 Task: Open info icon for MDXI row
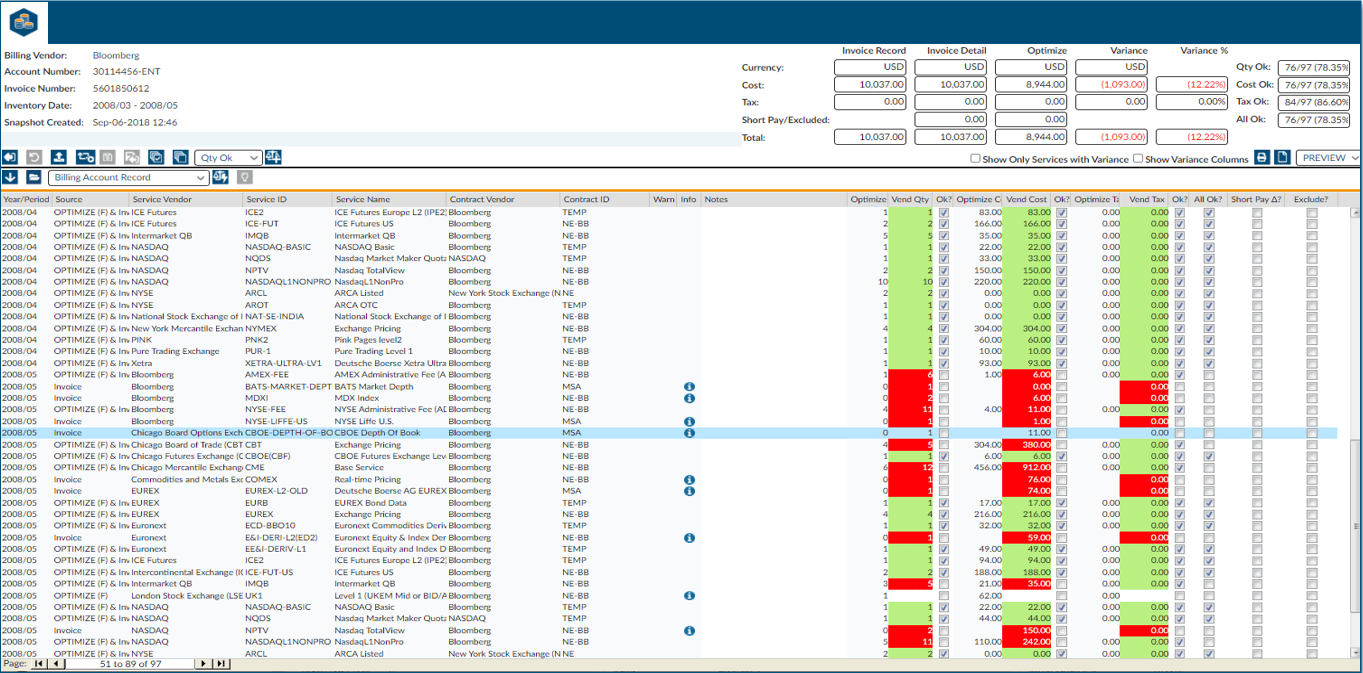point(689,398)
